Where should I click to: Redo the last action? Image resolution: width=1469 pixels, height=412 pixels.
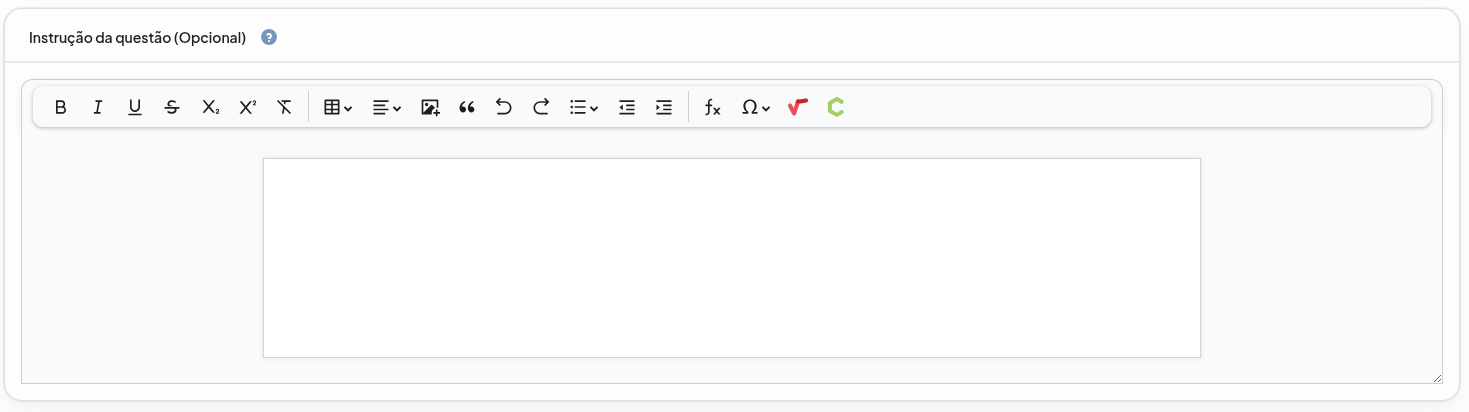click(541, 107)
